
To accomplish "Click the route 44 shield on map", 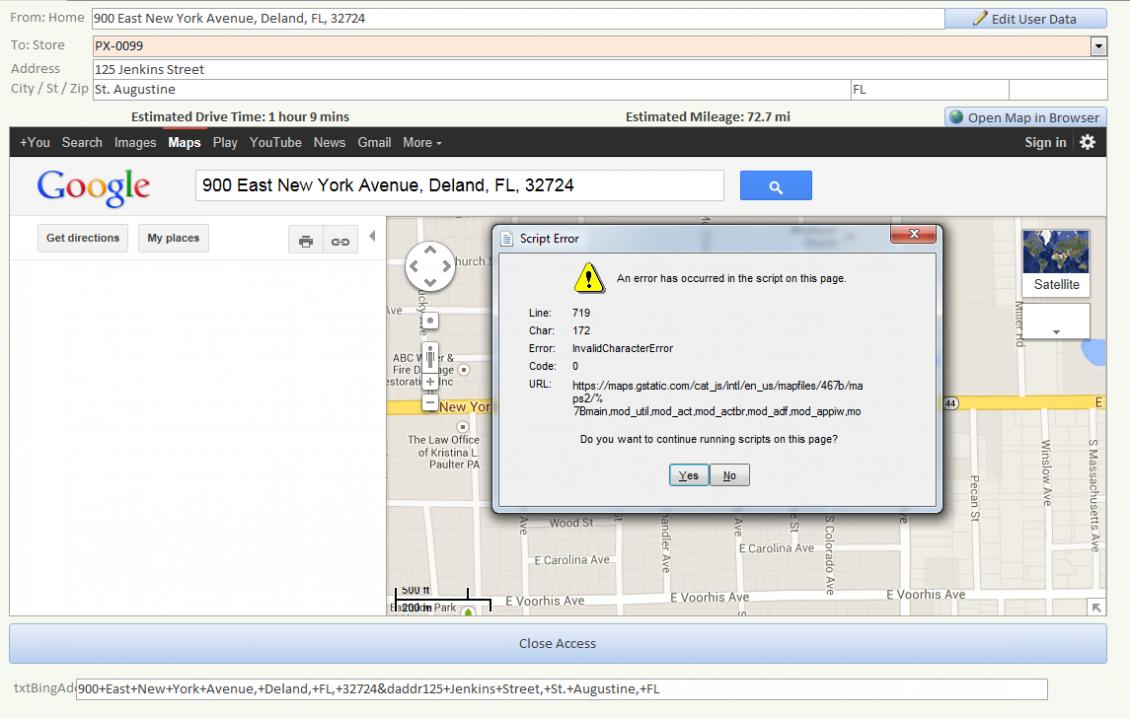I will click(951, 403).
